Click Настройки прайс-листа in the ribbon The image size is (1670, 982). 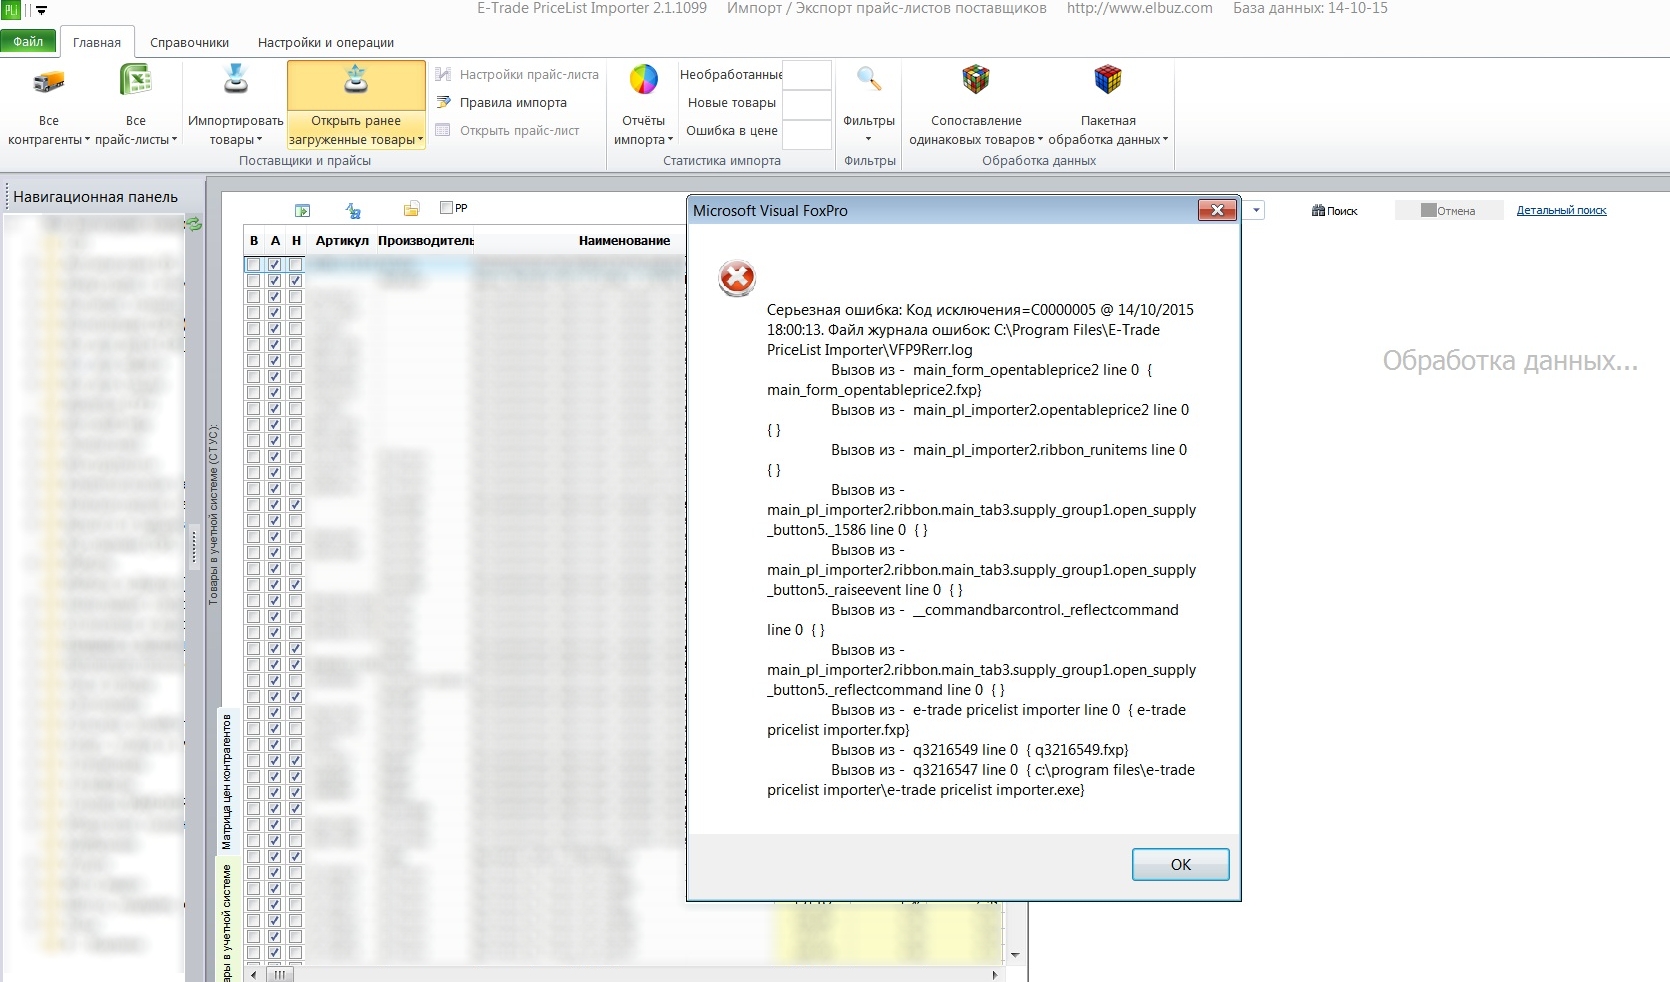point(517,74)
